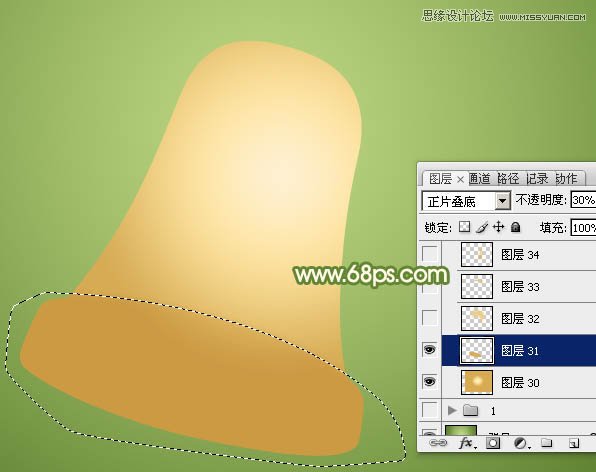
Task: Click the 填充 label
Action: [x=553, y=228]
